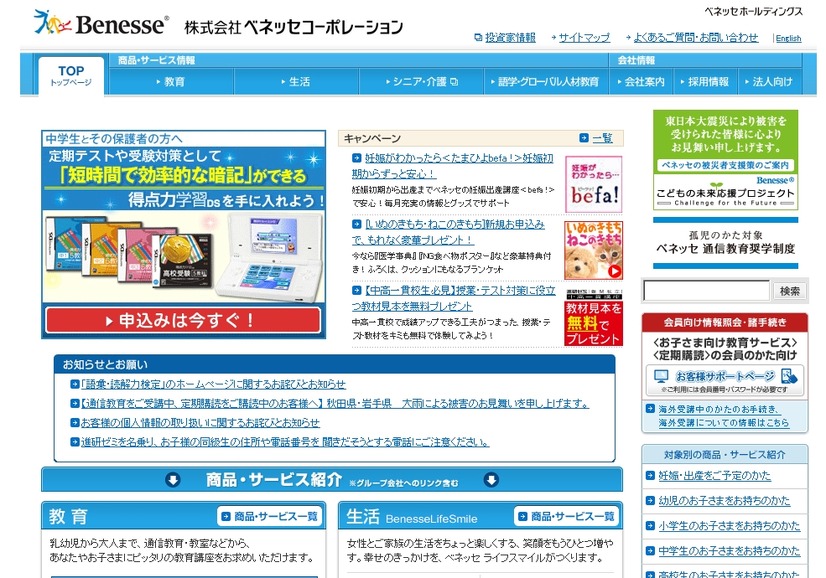This screenshot has height=578, width=826.
Task: Open the 教育 navigation menu item
Action: click(x=171, y=82)
